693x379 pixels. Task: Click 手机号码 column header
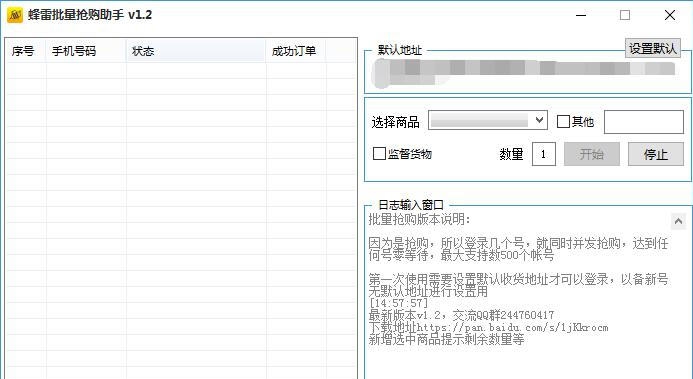pyautogui.click(x=86, y=51)
